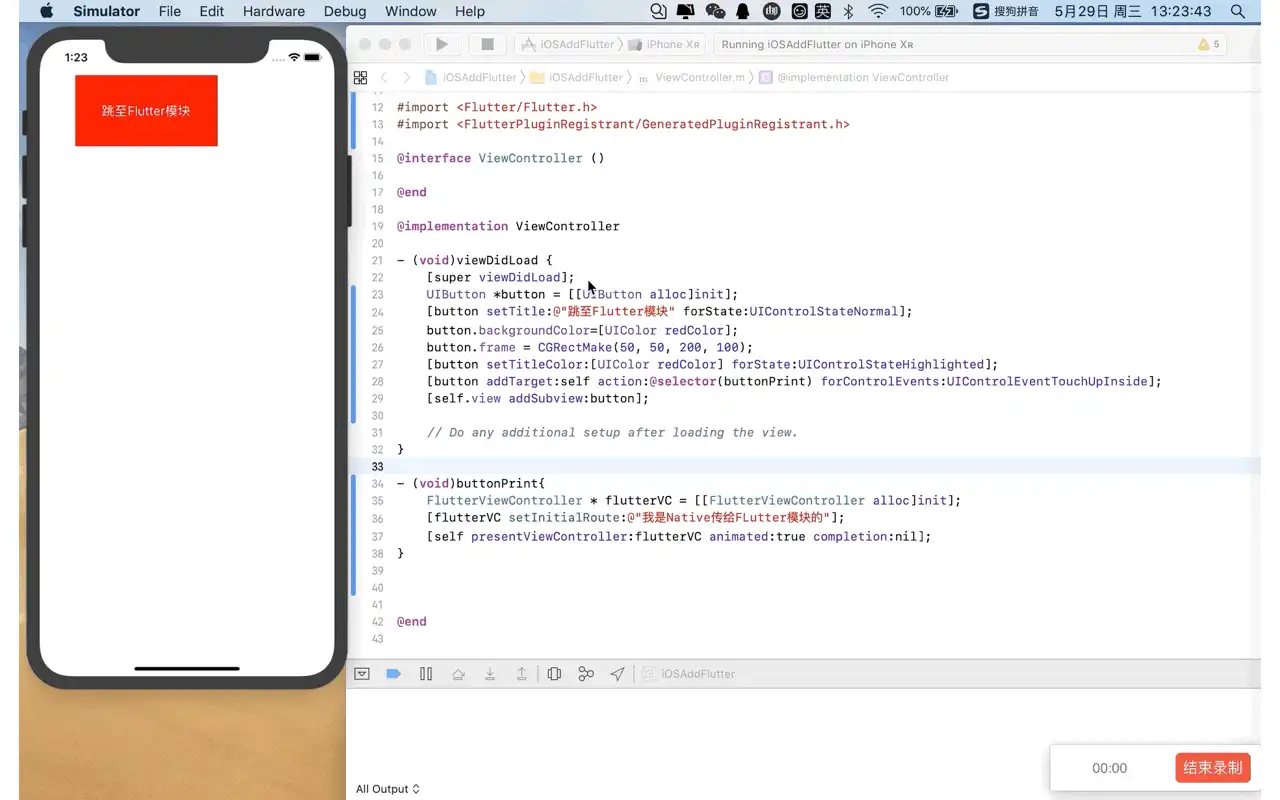1280x800 pixels.
Task: Click the viewDidLoad method name on line 21
Action: coord(497,260)
